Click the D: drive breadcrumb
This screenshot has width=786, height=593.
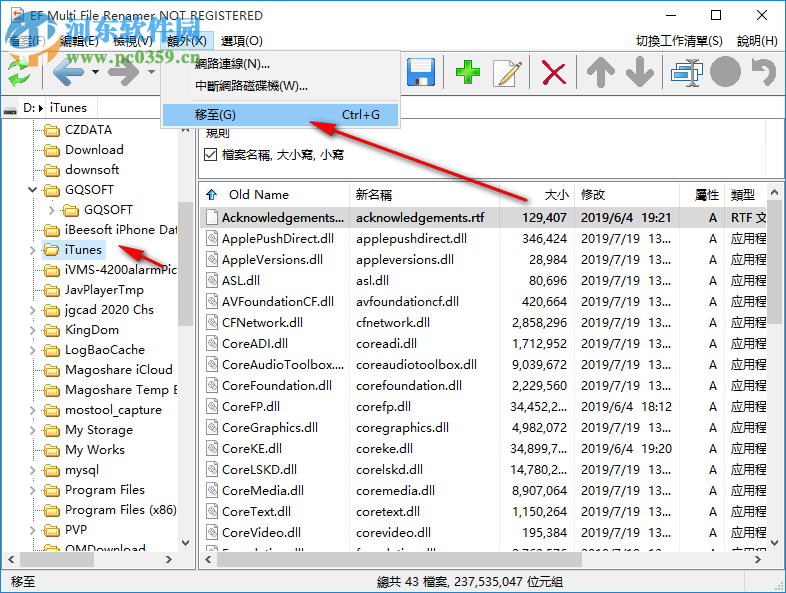[29, 108]
